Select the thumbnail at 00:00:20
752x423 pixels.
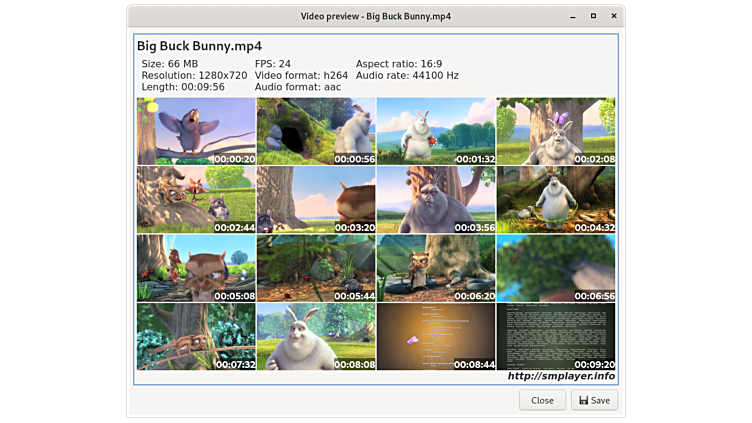coord(196,131)
